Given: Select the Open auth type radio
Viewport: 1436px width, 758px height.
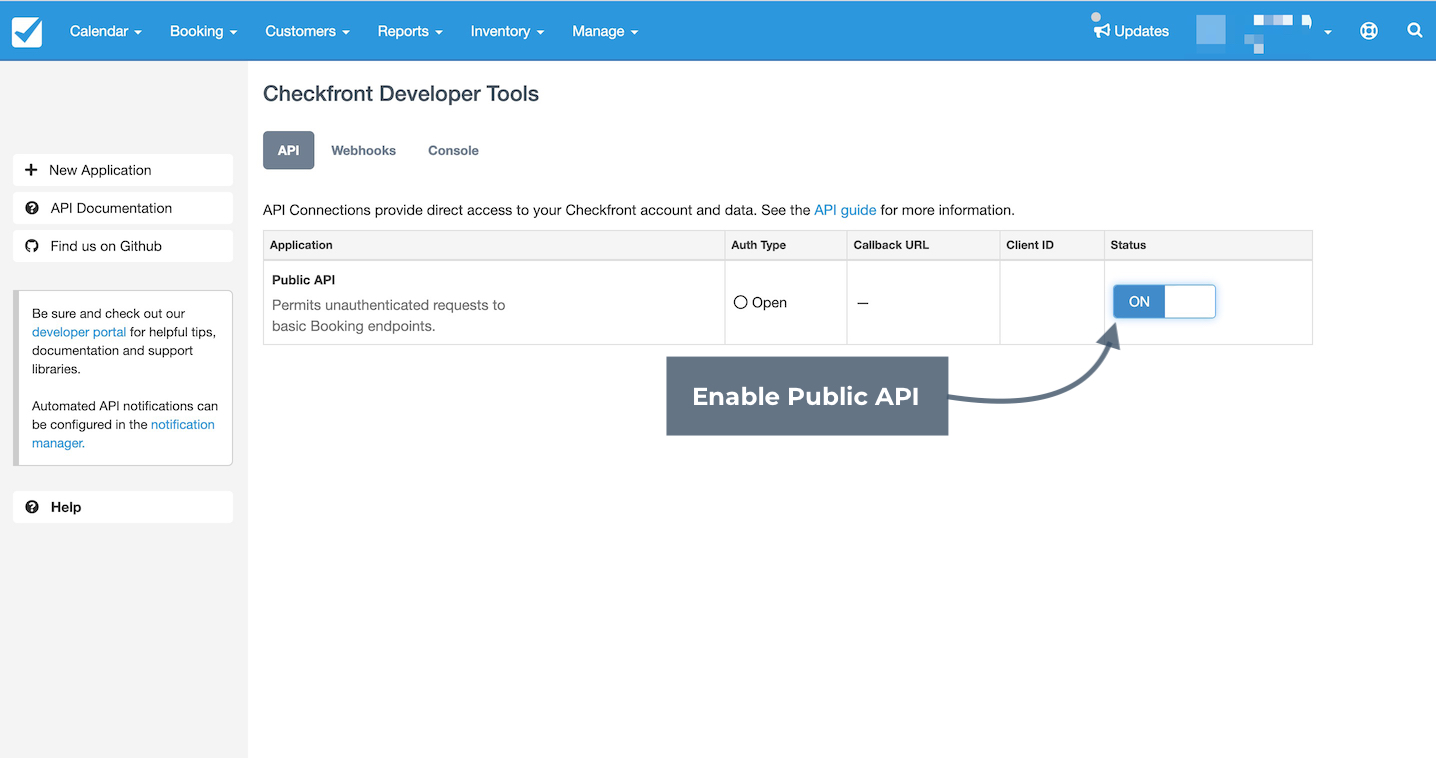Looking at the screenshot, I should tap(741, 302).
